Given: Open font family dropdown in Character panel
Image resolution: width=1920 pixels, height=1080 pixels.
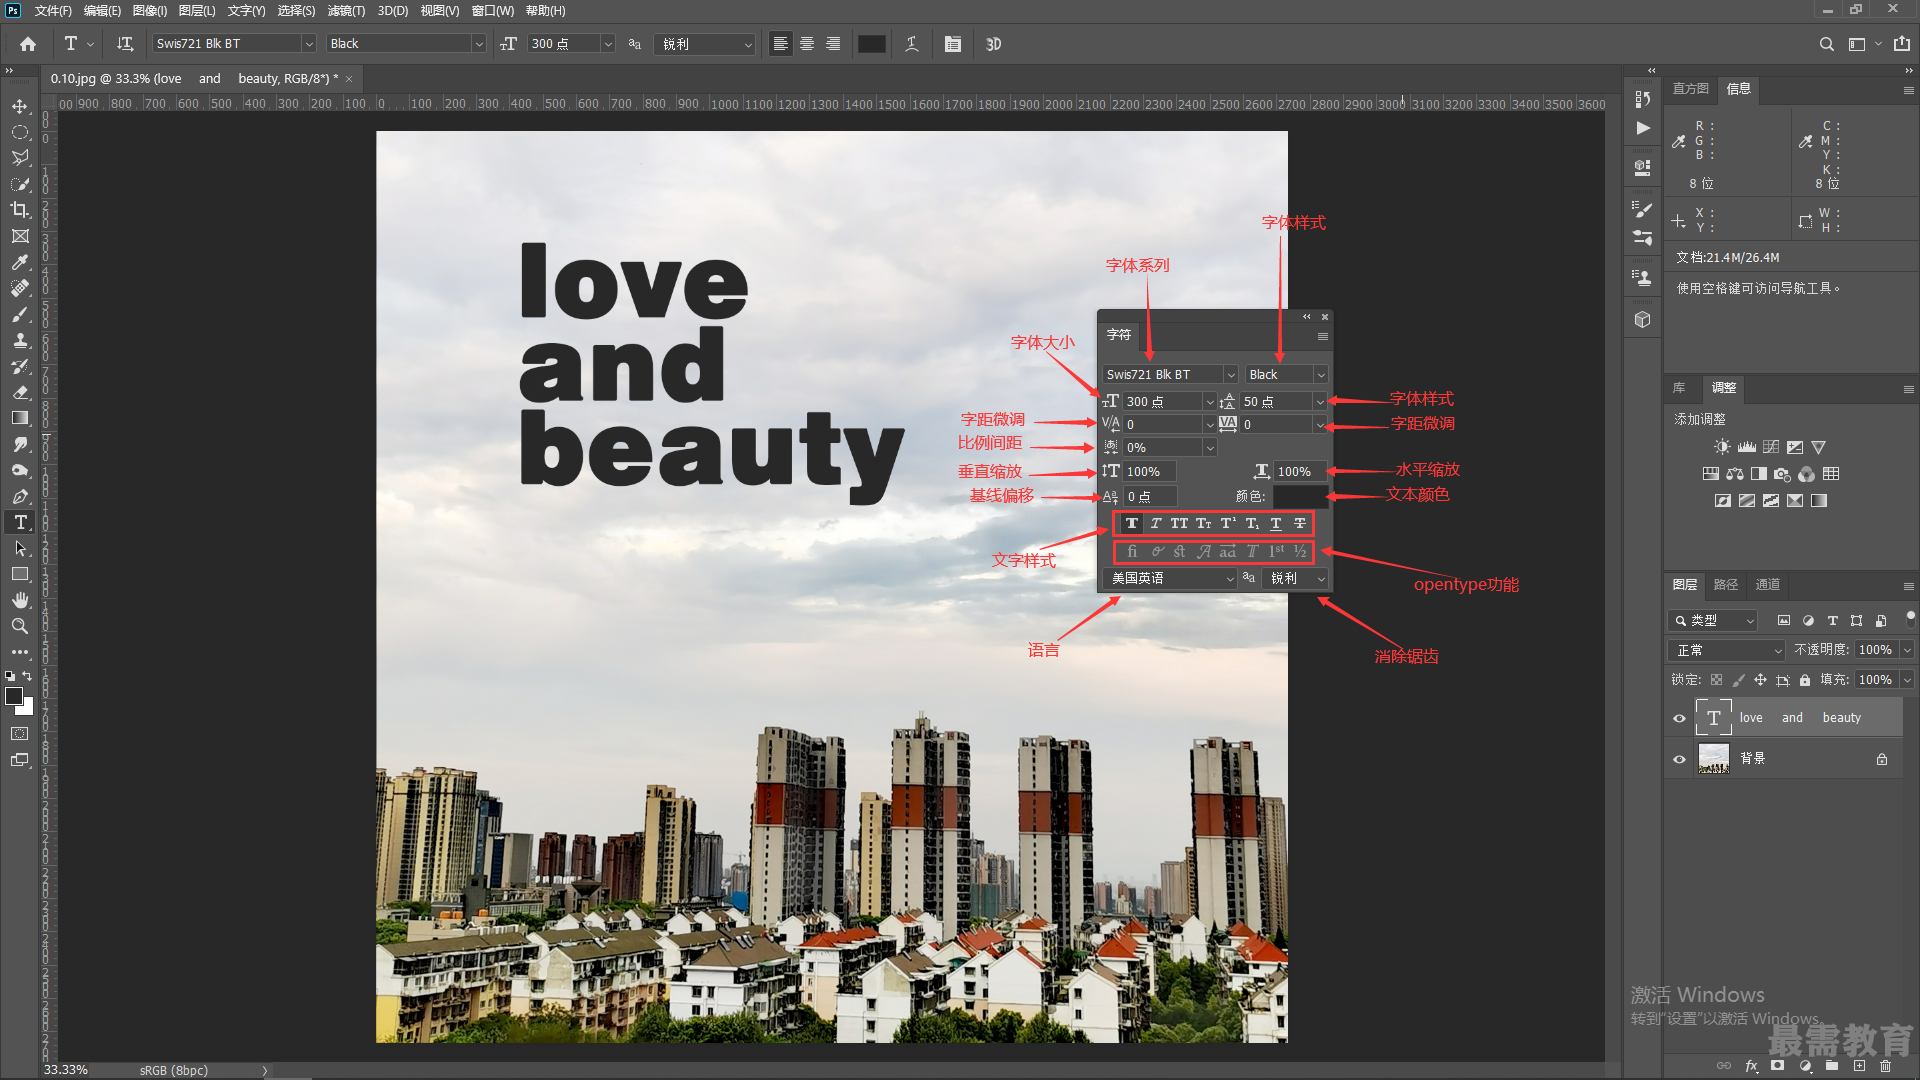Looking at the screenshot, I should click(1231, 375).
